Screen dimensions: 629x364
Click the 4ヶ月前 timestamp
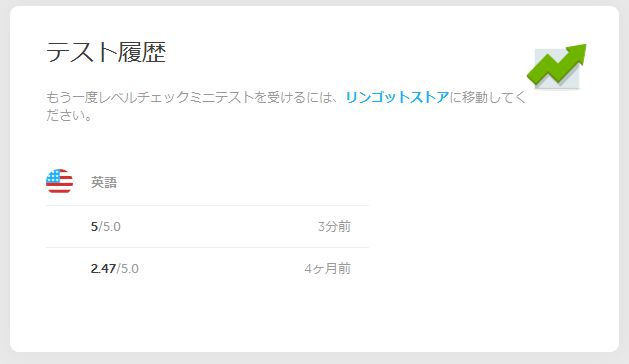[327, 268]
